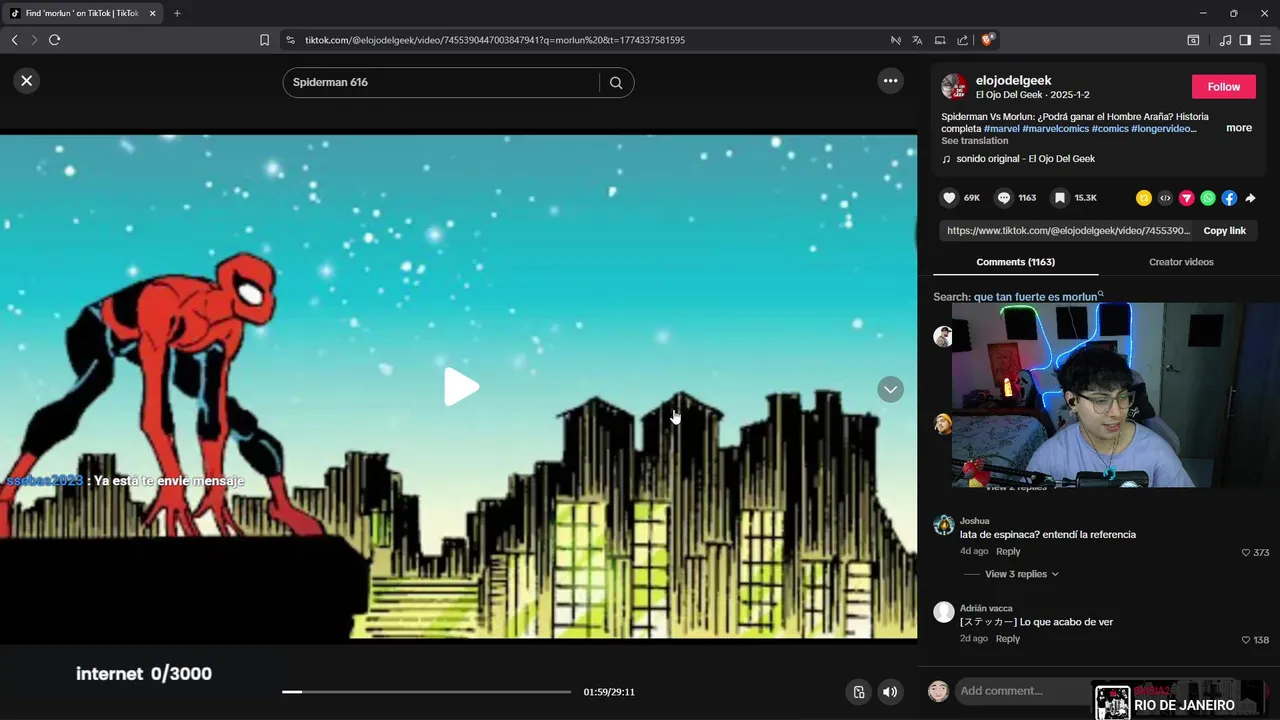Play the paused video
Image resolution: width=1280 pixels, height=720 pixels.
click(460, 387)
